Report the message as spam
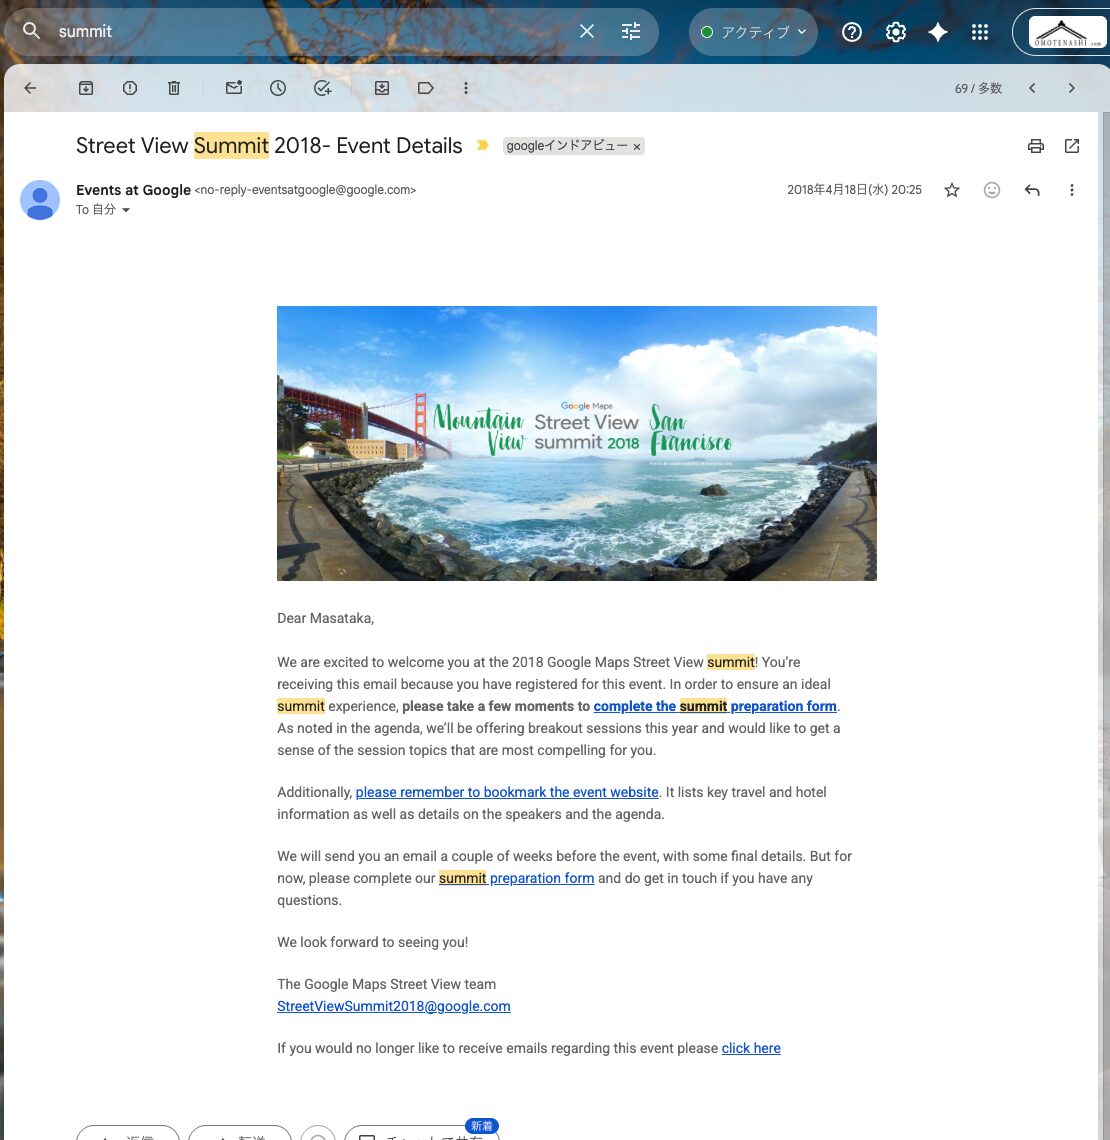The image size is (1110, 1140). point(130,88)
